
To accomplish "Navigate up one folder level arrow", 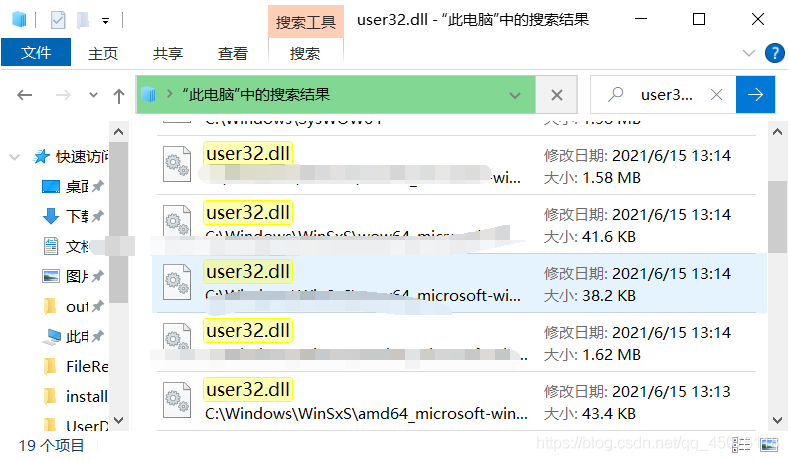I will click(x=119, y=95).
